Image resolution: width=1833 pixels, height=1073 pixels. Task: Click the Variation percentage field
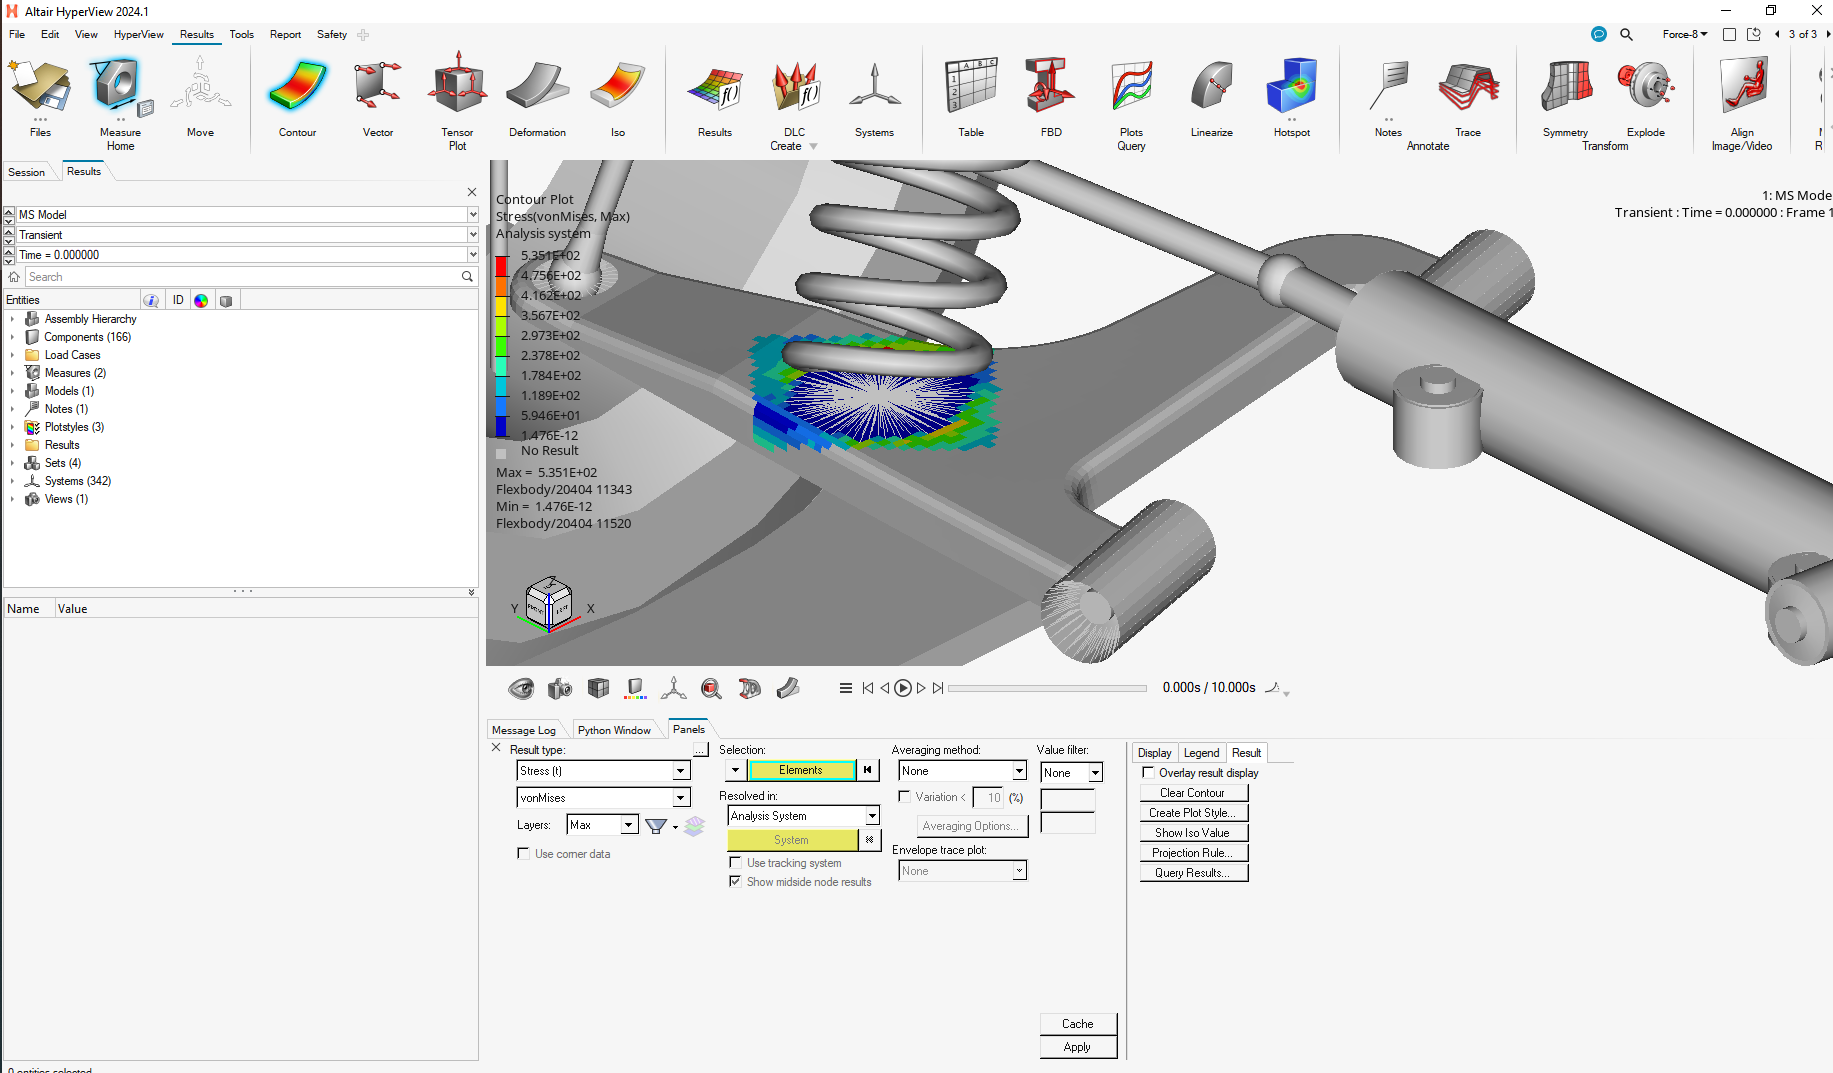pos(990,797)
